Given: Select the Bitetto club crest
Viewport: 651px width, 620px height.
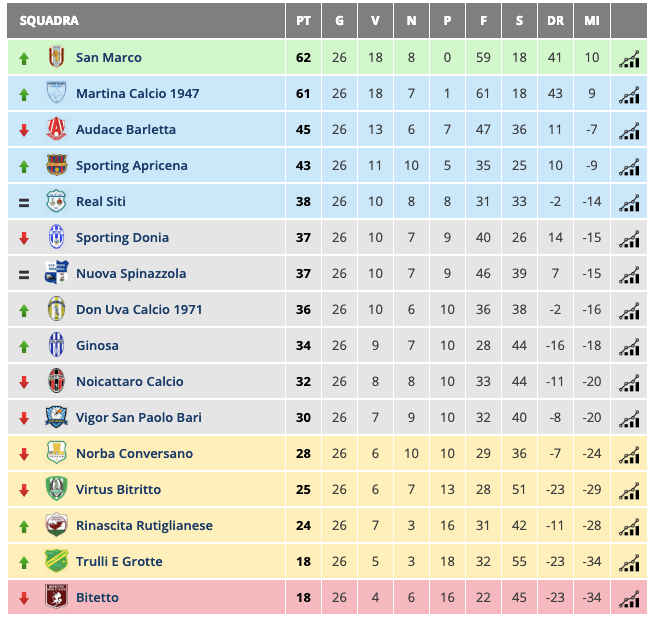Looking at the screenshot, I should pos(56,598).
